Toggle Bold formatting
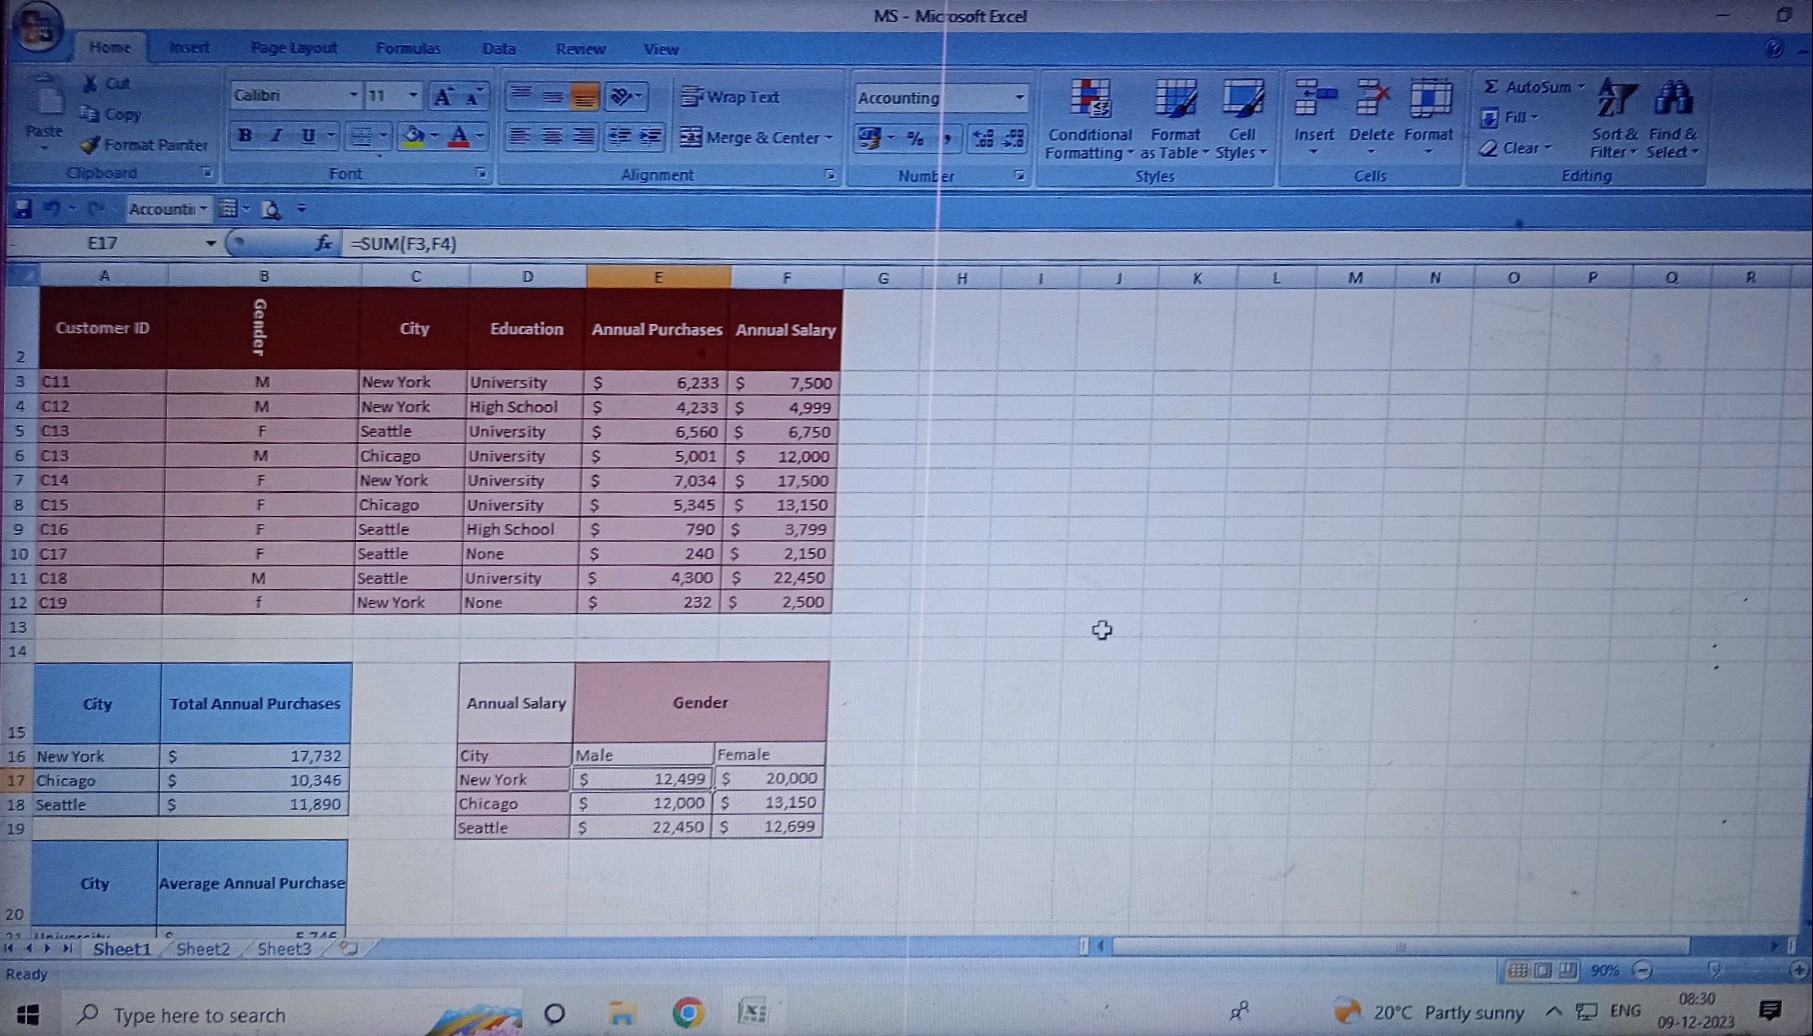The width and height of the screenshot is (1813, 1036). (x=244, y=135)
